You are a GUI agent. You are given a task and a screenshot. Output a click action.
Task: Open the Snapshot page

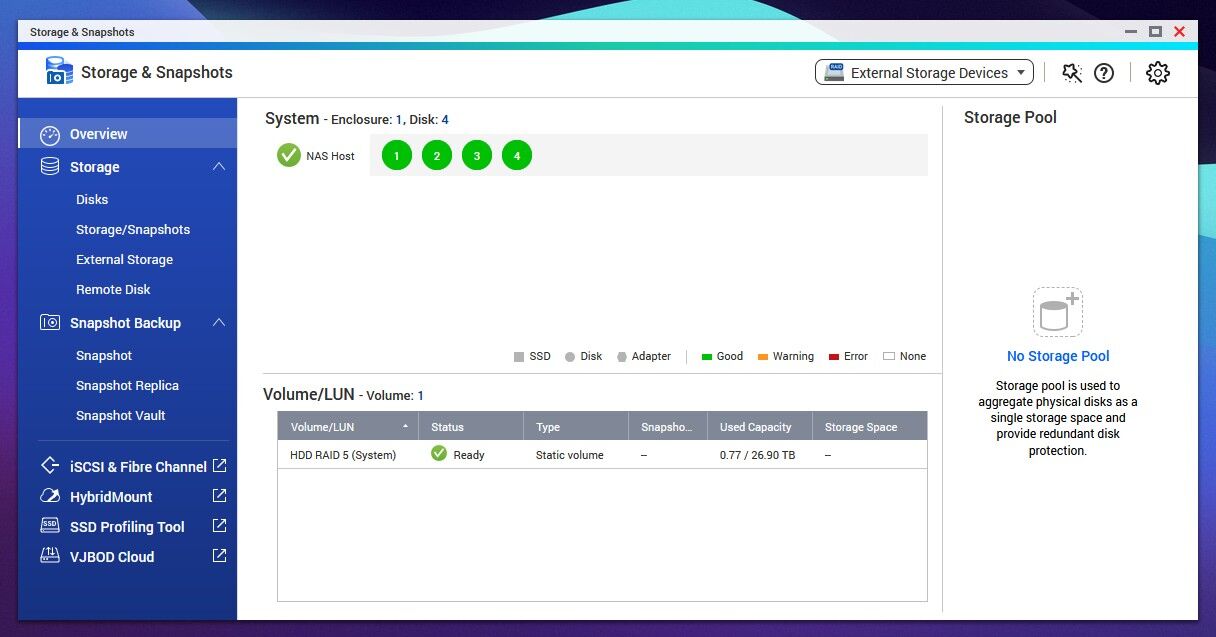(104, 355)
